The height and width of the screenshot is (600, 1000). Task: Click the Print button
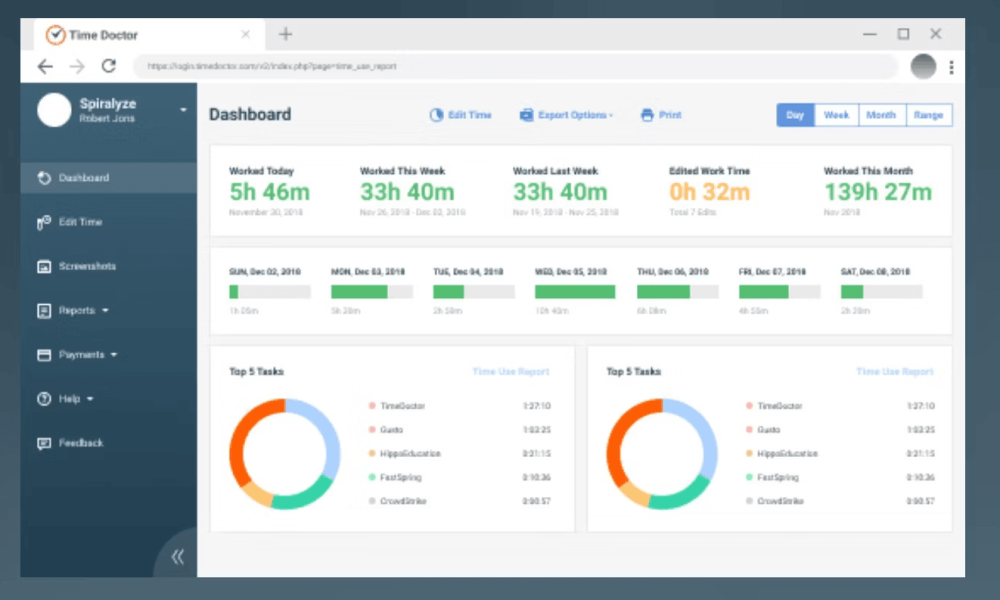(x=661, y=115)
